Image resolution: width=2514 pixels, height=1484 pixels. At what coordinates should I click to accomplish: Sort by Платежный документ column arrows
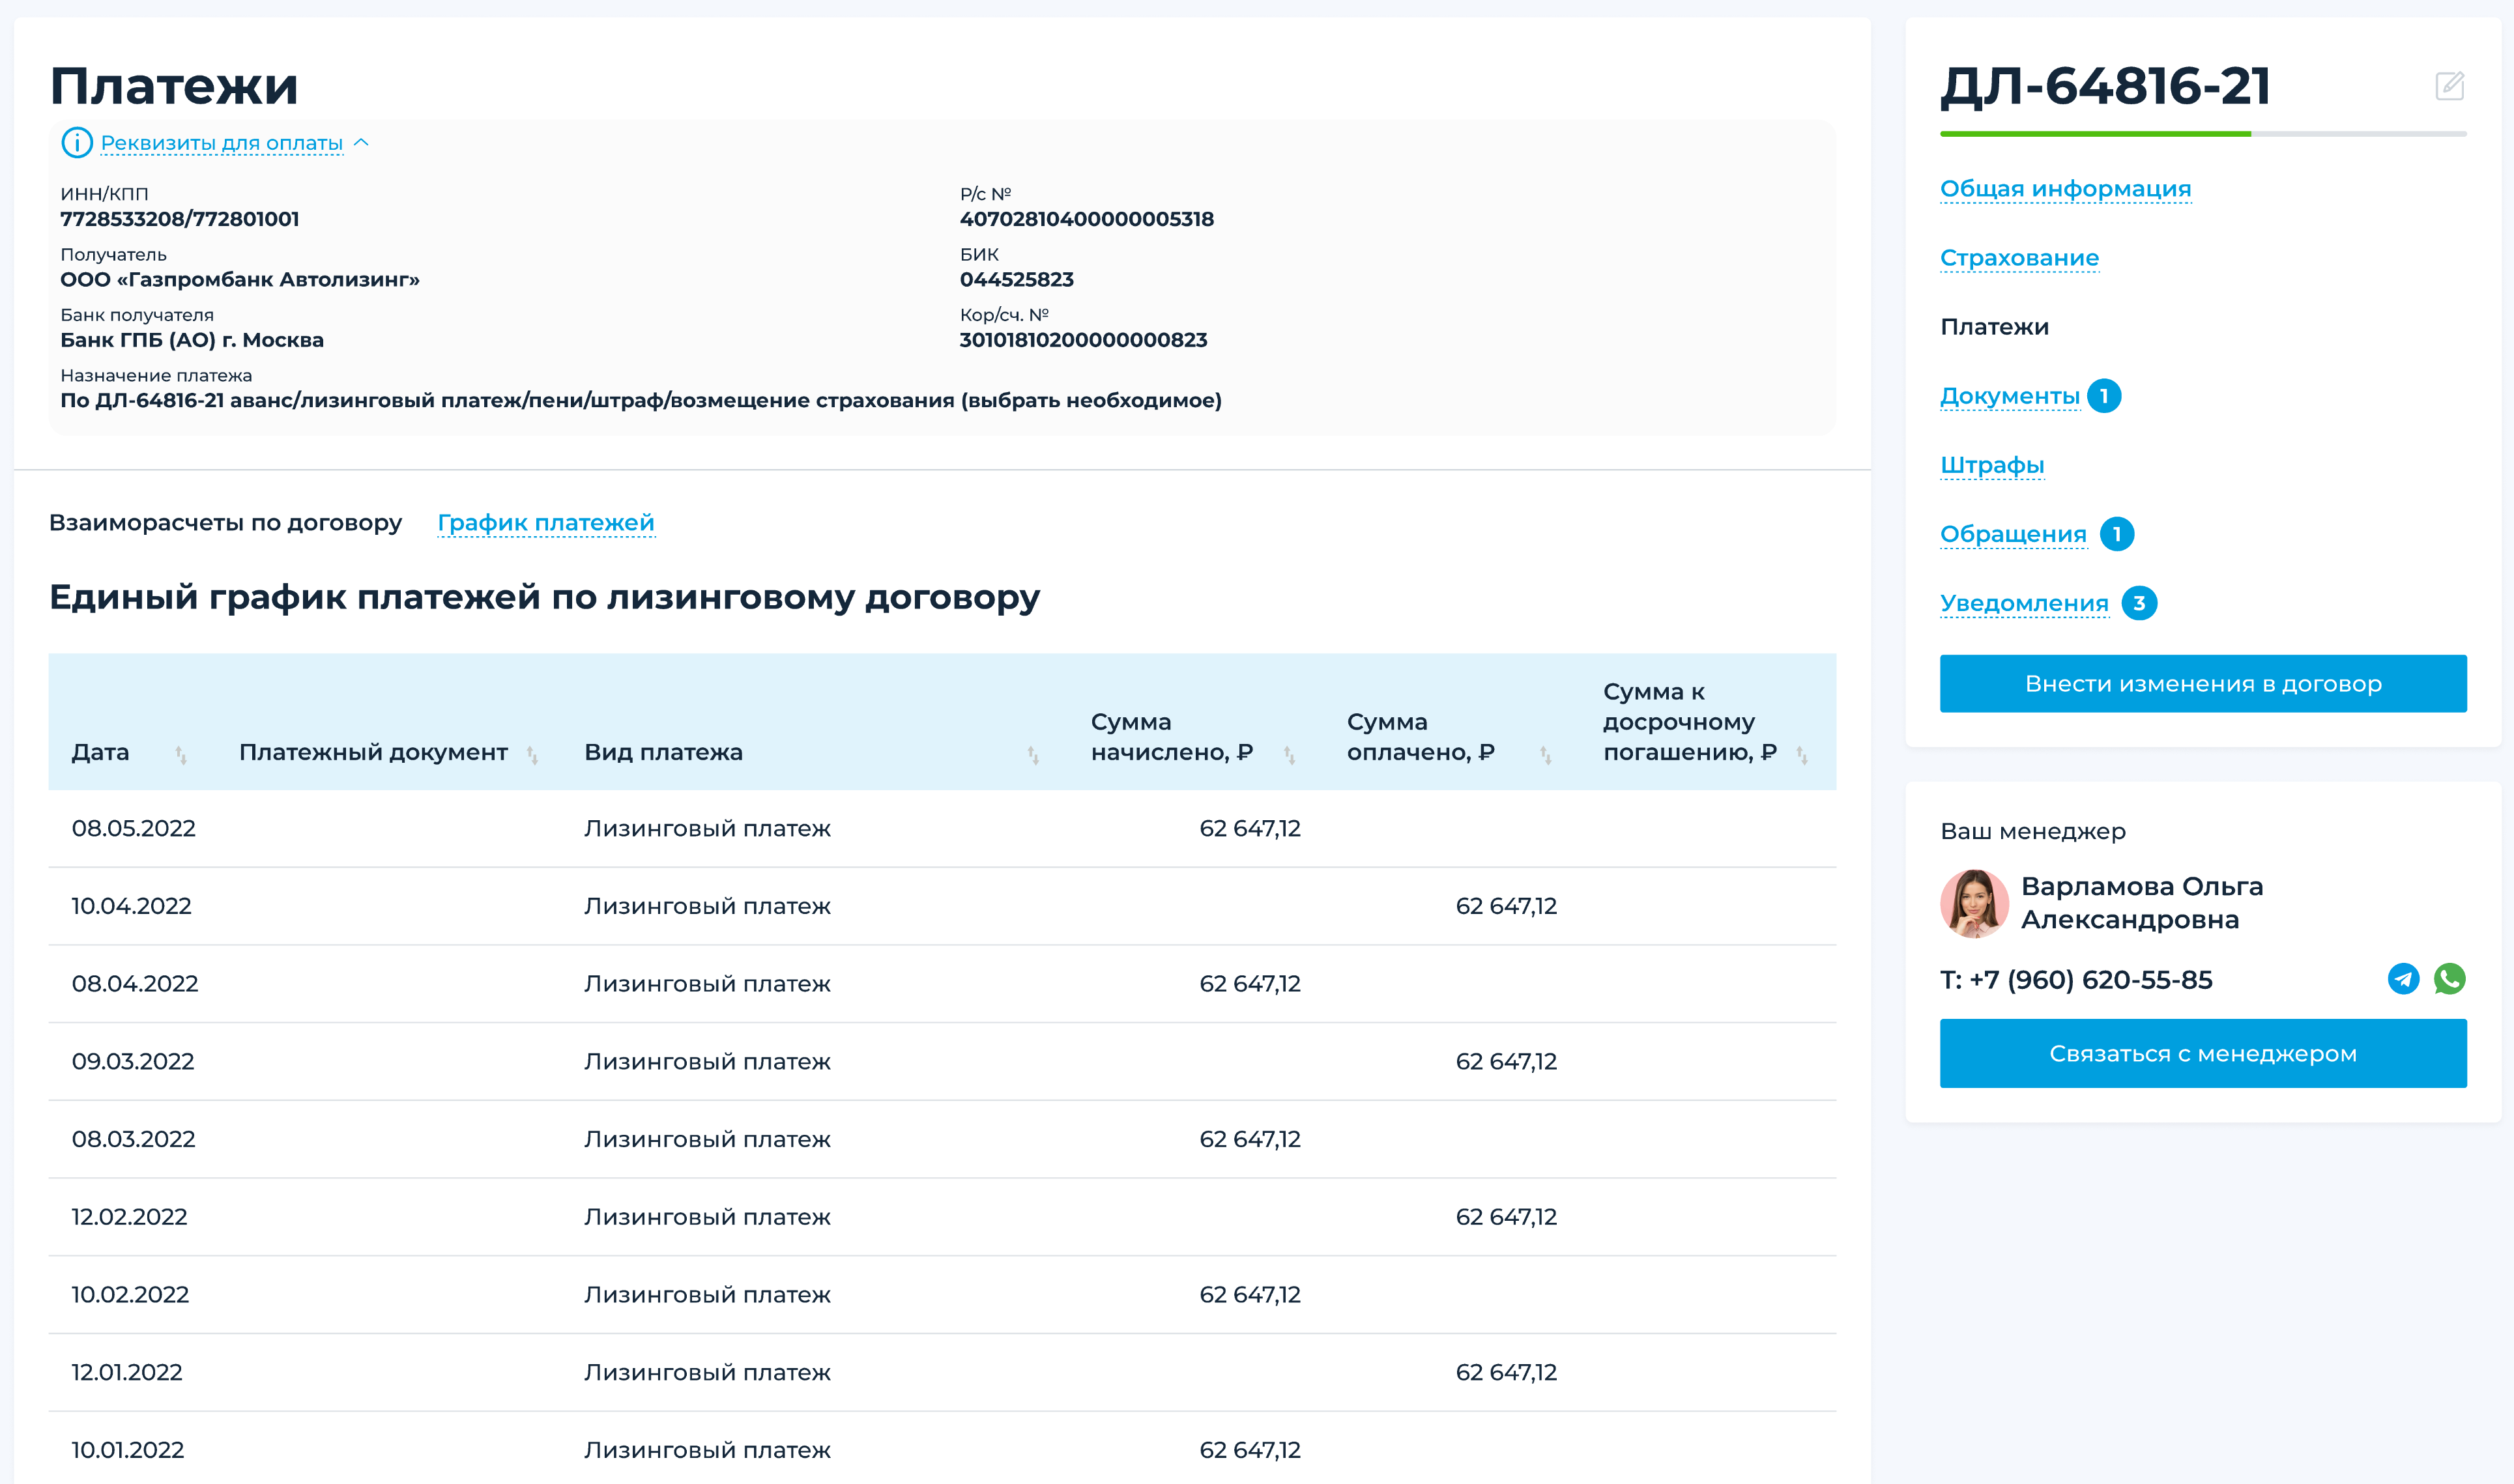point(532,755)
